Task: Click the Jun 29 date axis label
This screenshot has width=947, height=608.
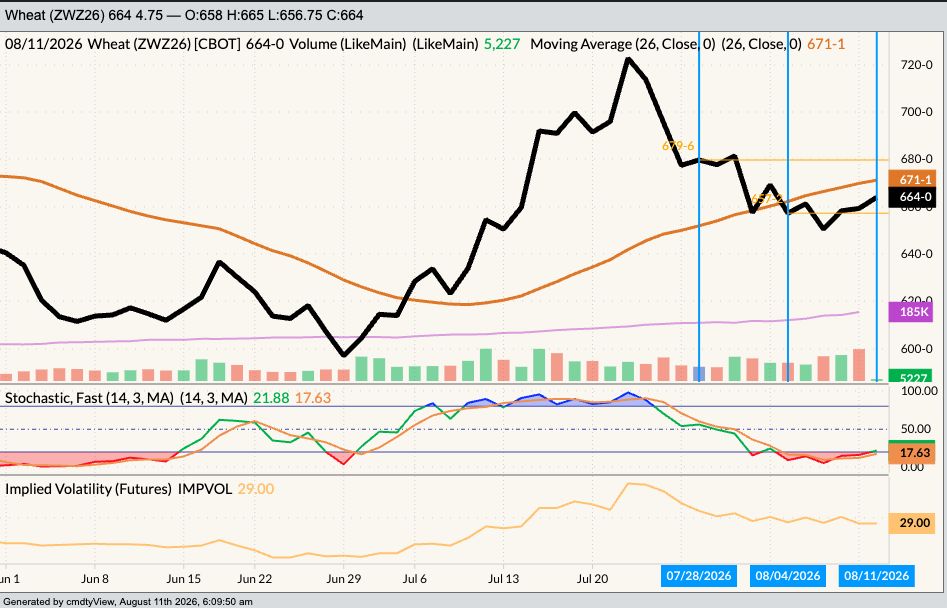Action: tap(344, 578)
